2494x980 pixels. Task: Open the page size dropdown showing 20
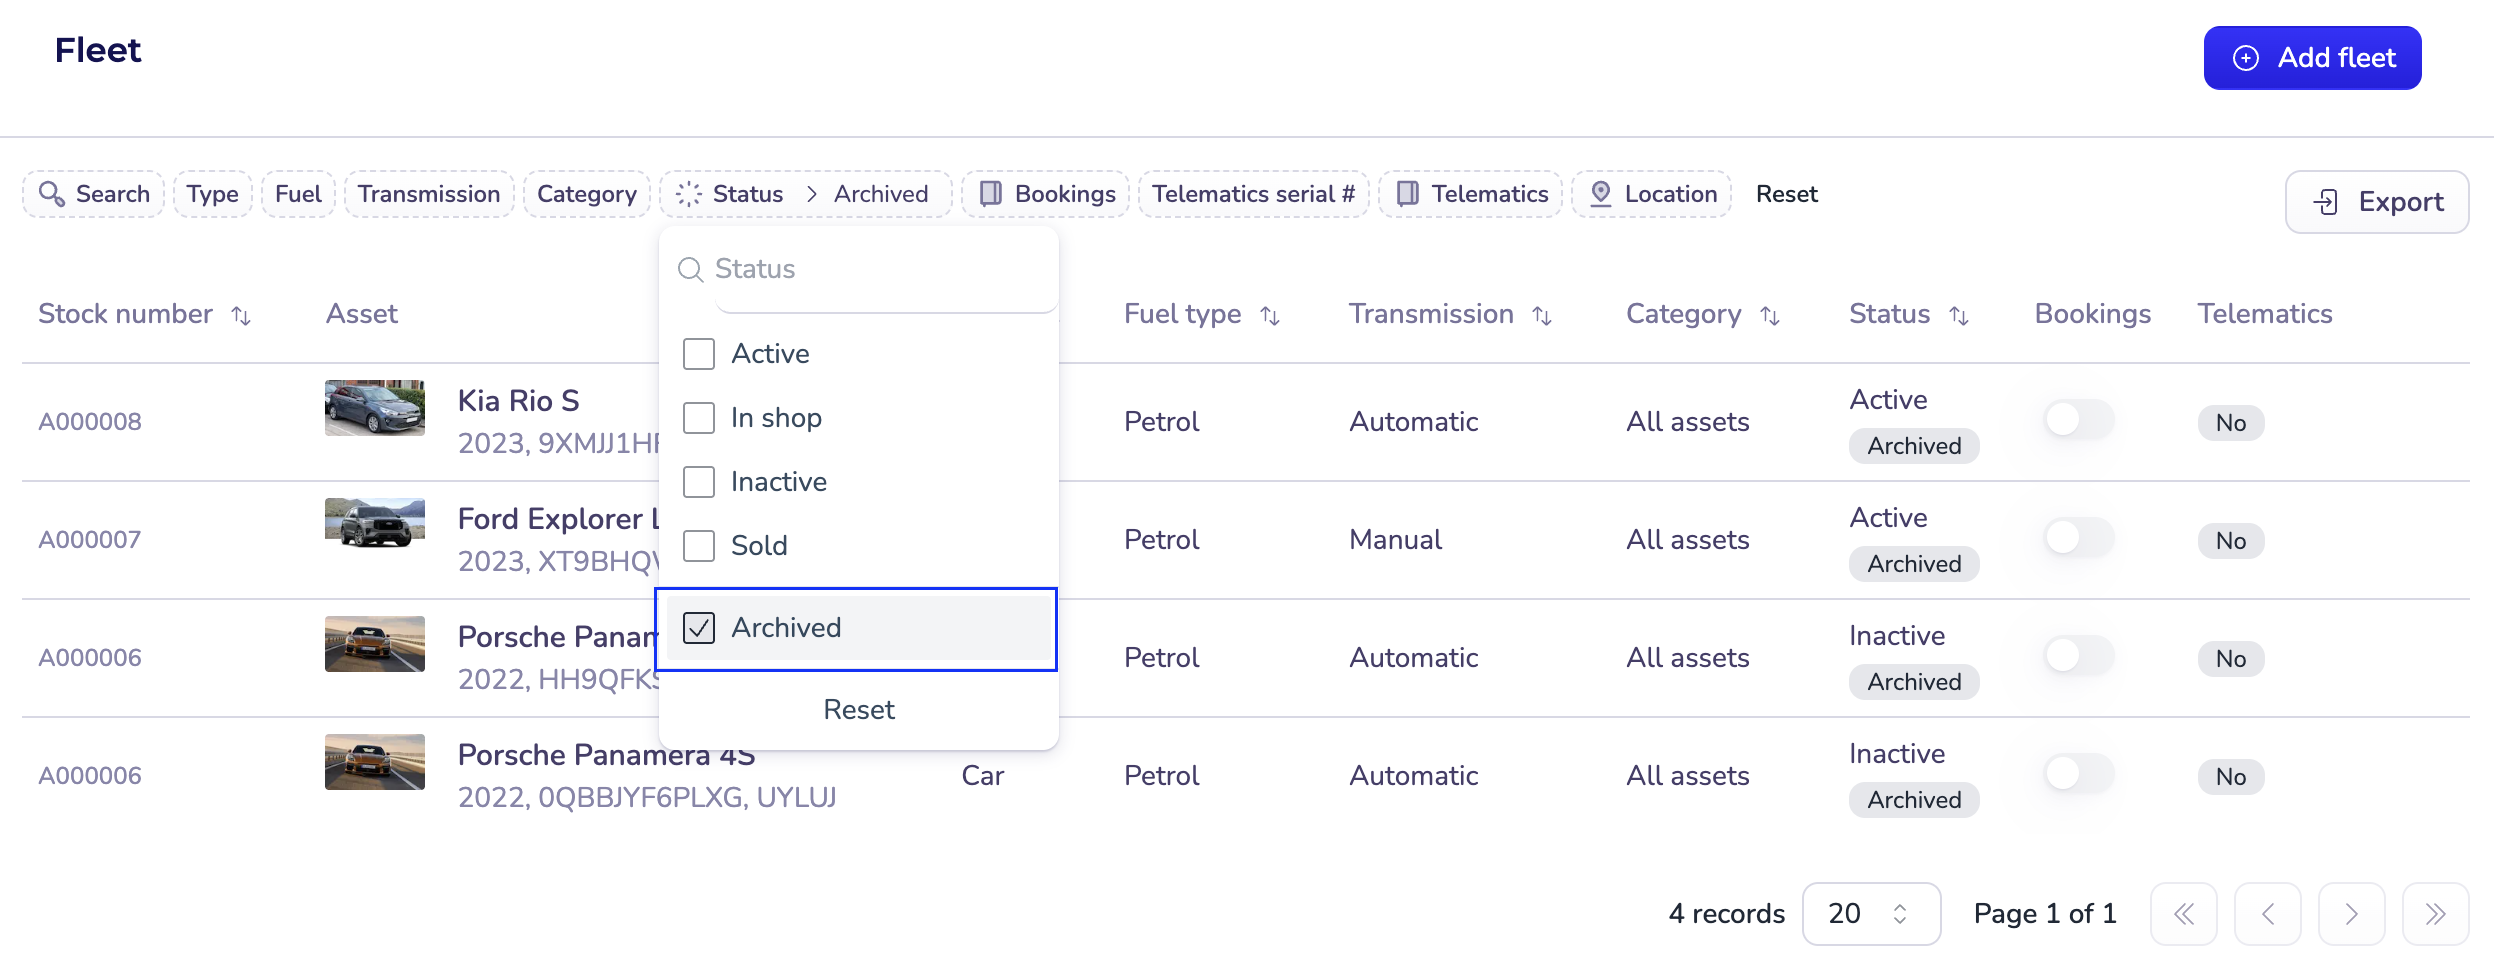[1870, 914]
